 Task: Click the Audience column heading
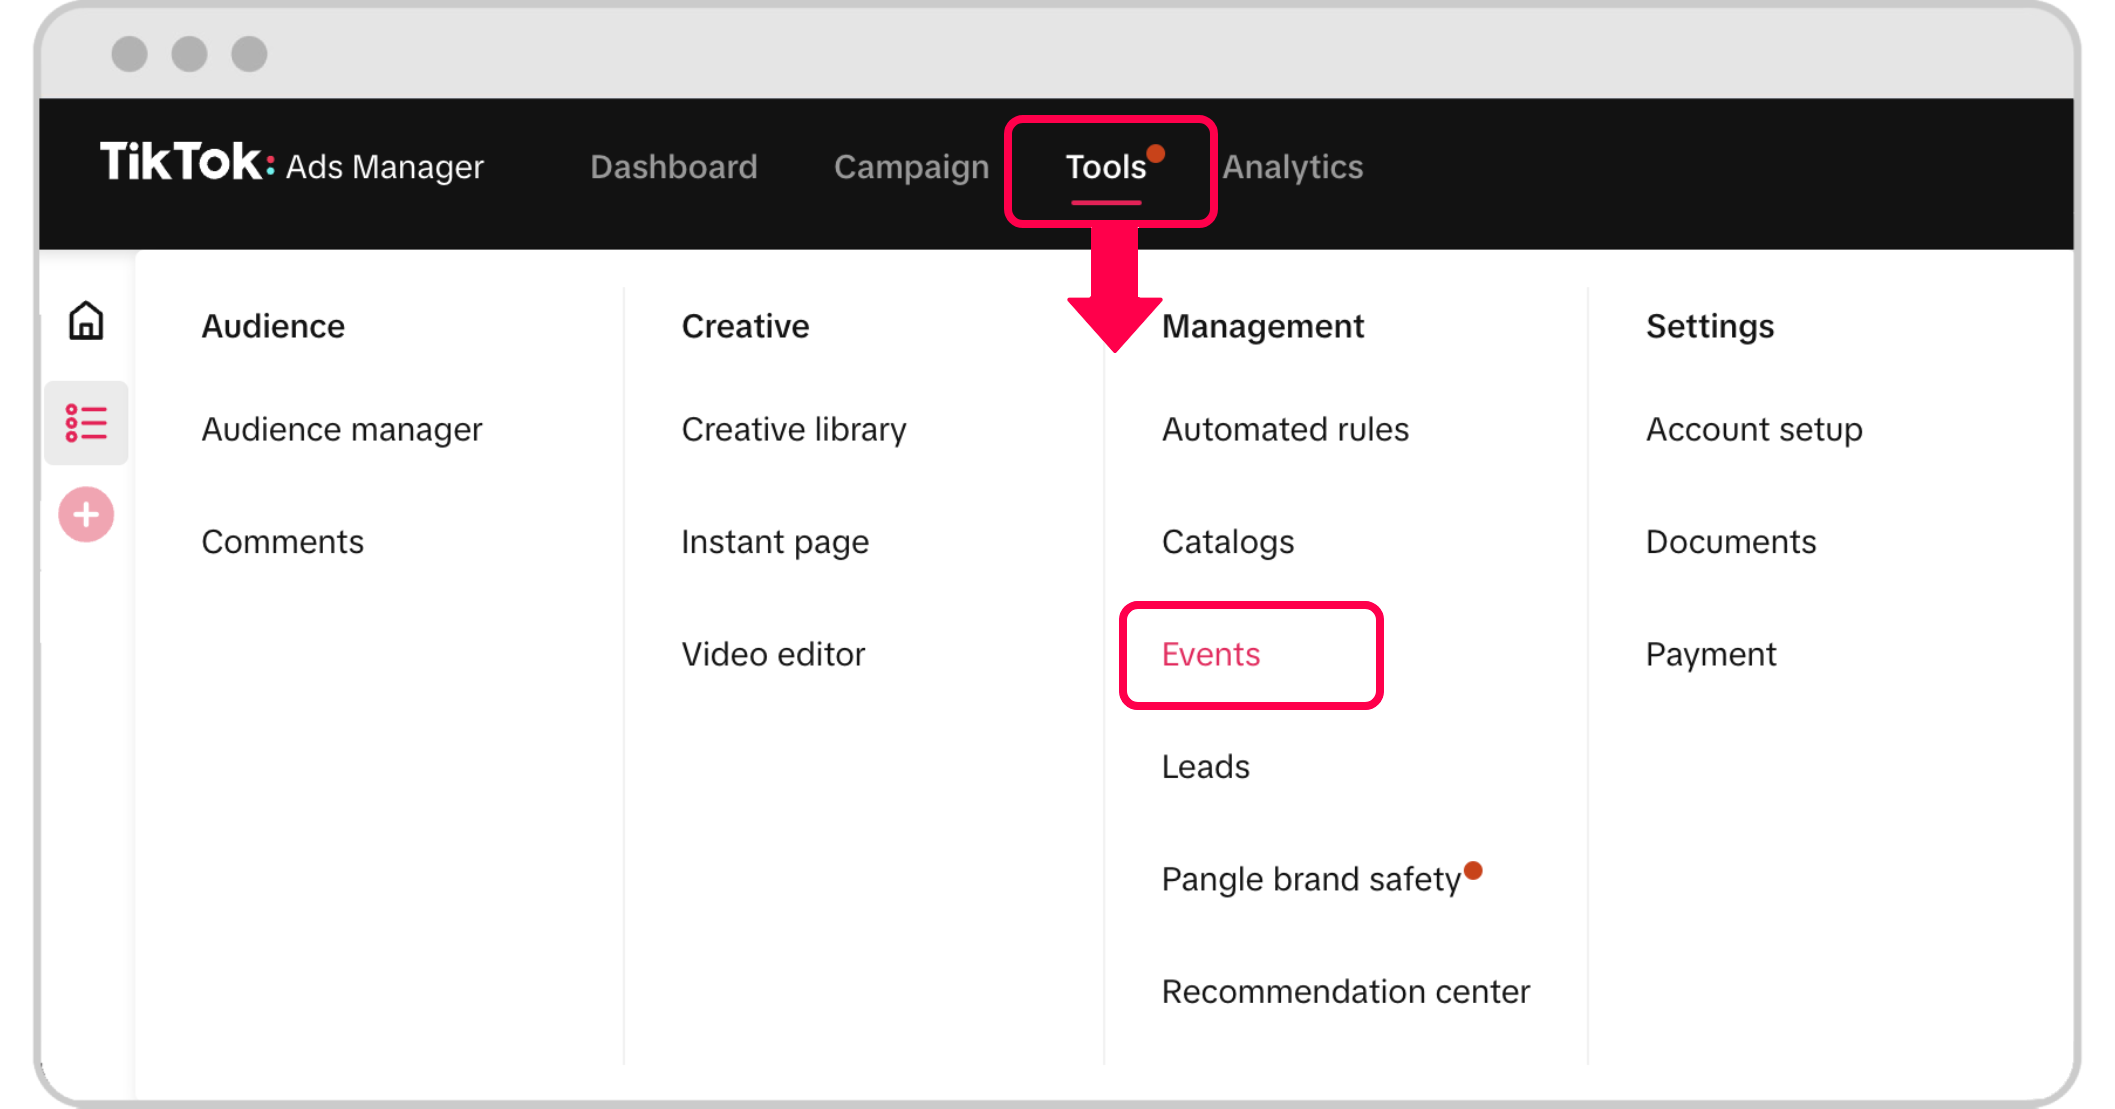point(273,326)
